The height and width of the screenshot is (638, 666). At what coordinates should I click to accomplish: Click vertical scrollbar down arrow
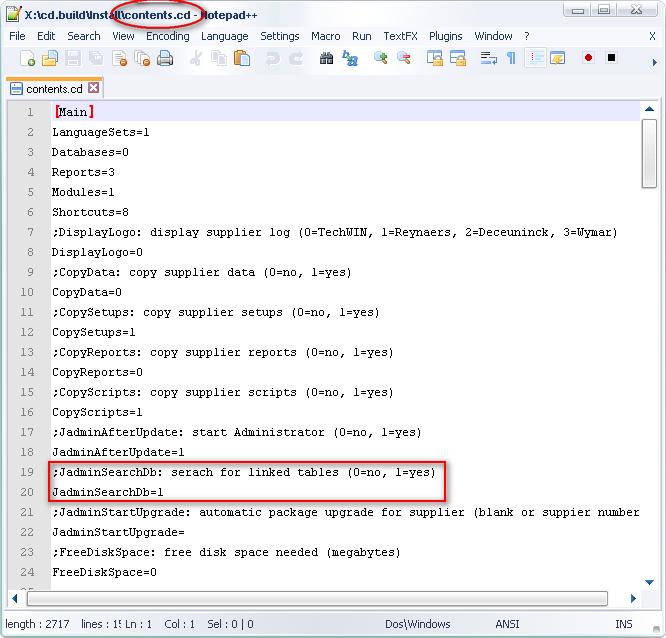tap(649, 582)
